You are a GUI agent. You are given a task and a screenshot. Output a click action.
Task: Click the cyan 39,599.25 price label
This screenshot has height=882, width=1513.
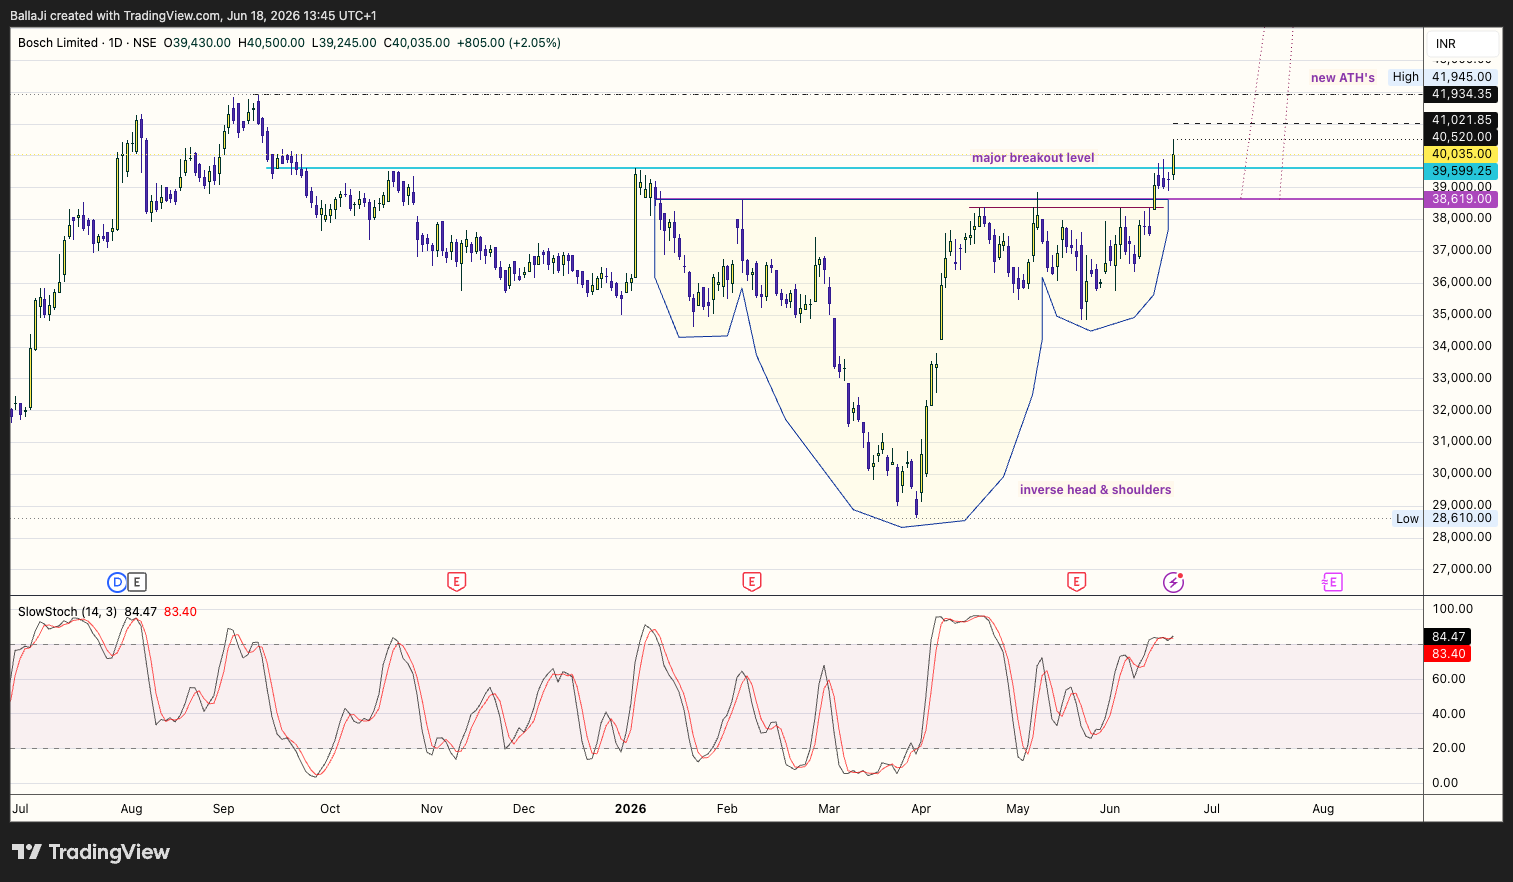1462,171
